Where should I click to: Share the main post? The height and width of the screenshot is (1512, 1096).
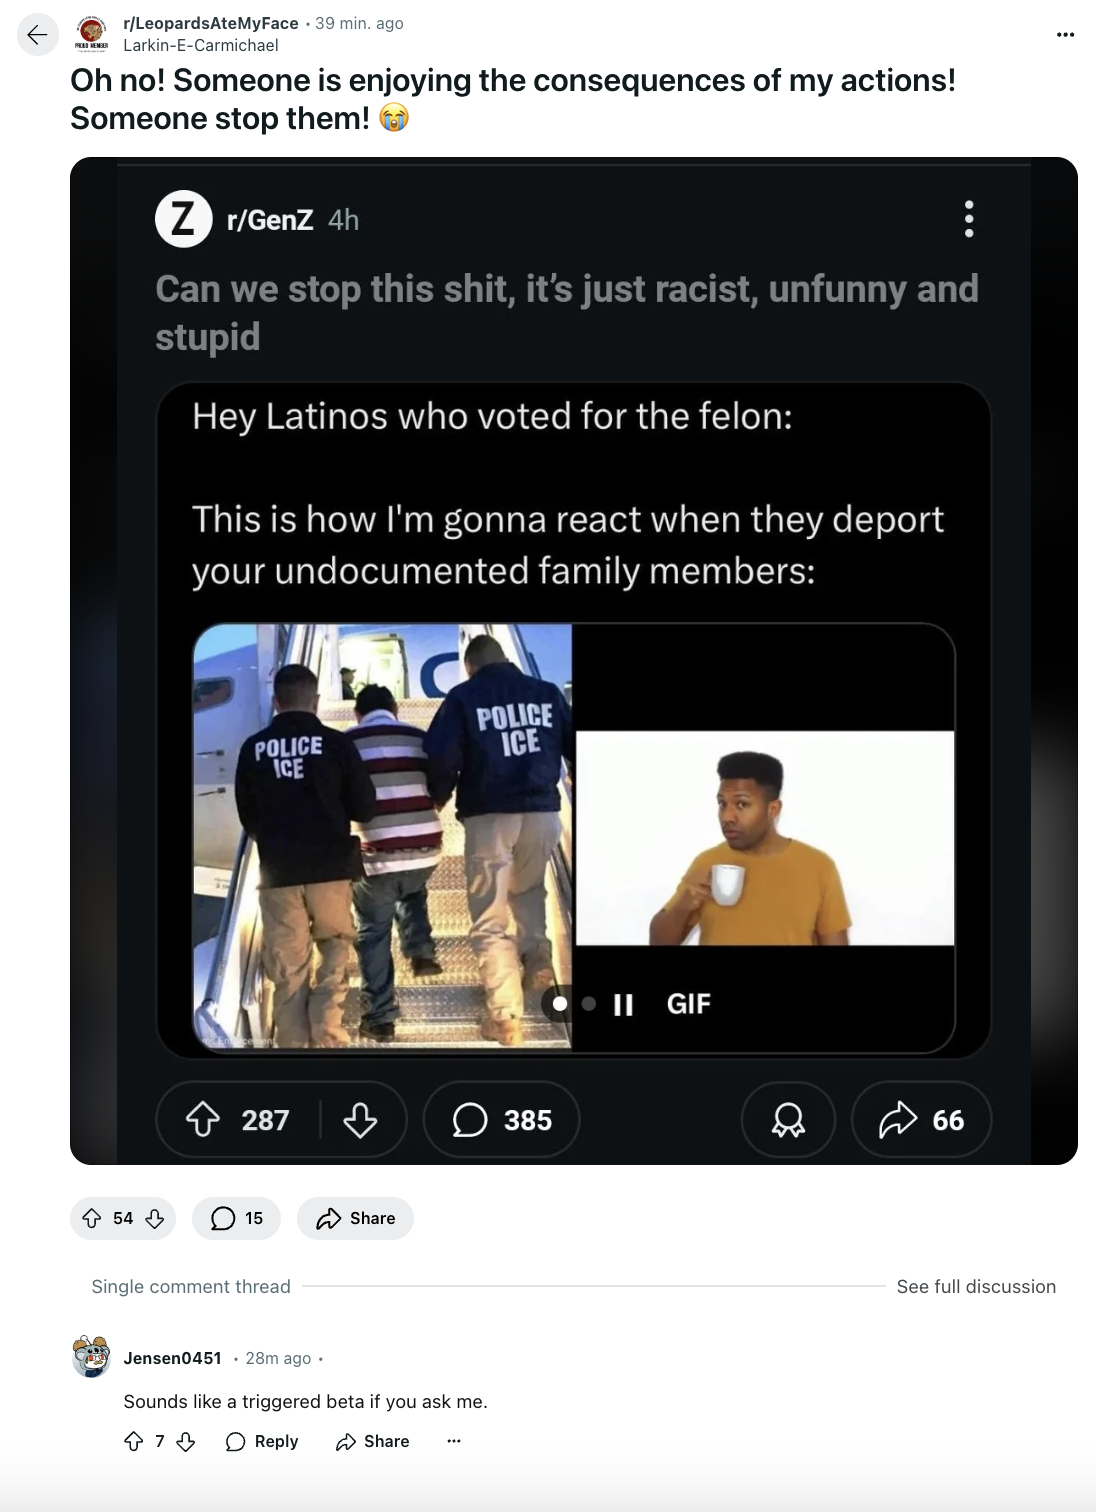point(356,1218)
